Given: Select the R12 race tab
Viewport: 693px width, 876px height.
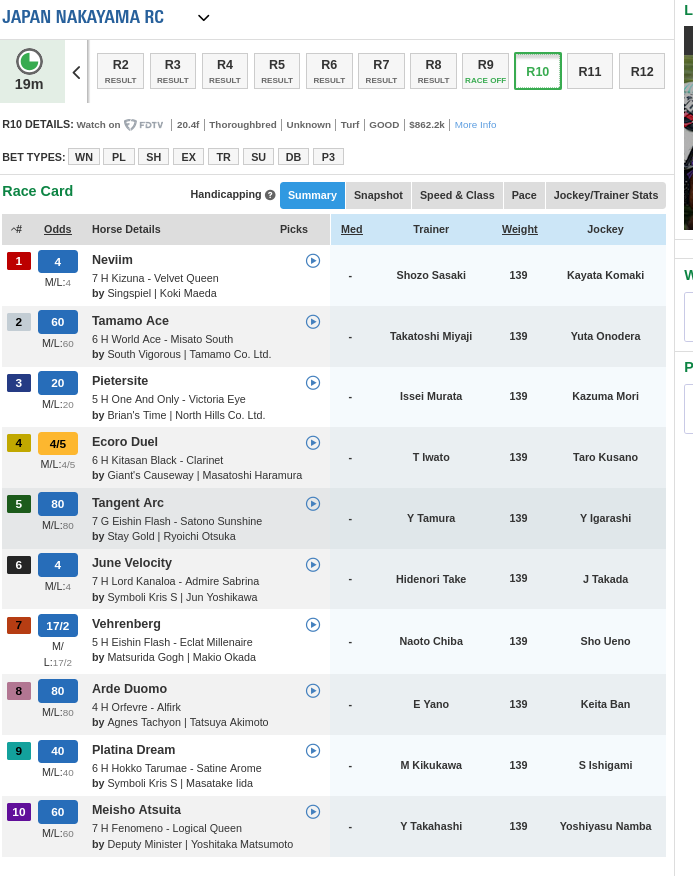Looking at the screenshot, I should [642, 71].
